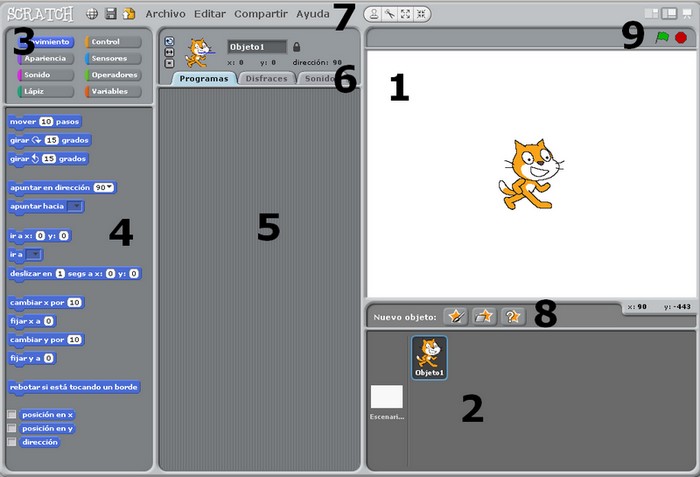Click the Objeto1 sprite name field
Screen dimensions: 700x477
point(257,47)
